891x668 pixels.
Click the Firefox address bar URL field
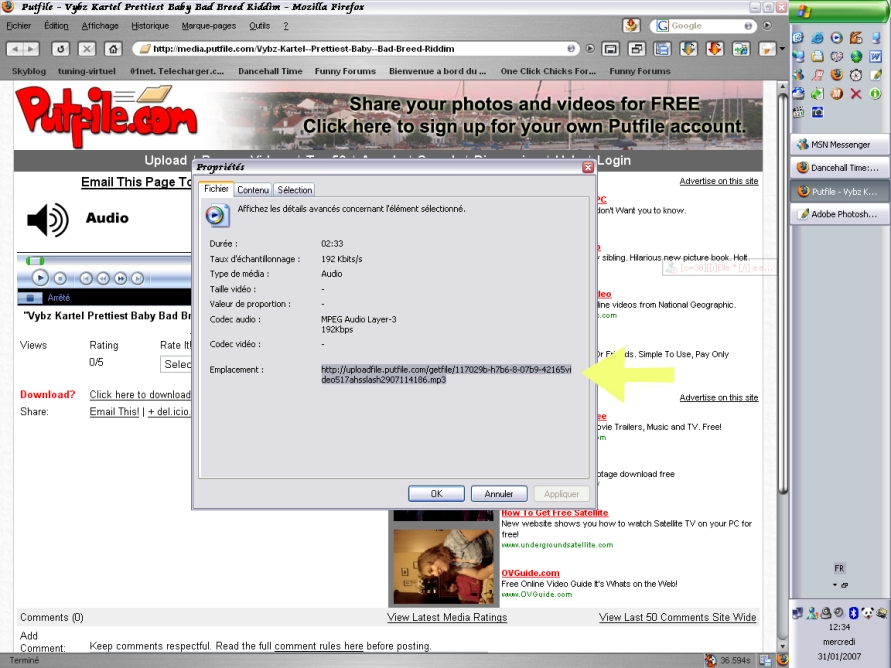click(x=358, y=49)
